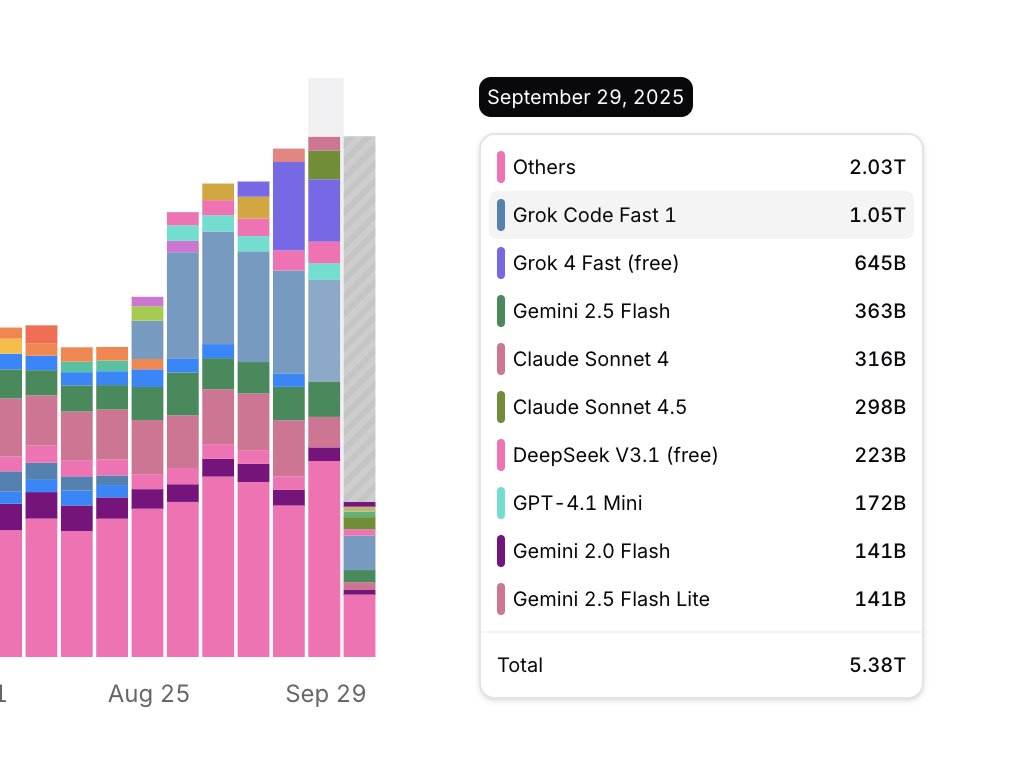Click the lime green segment above Aug 25

click(147, 314)
